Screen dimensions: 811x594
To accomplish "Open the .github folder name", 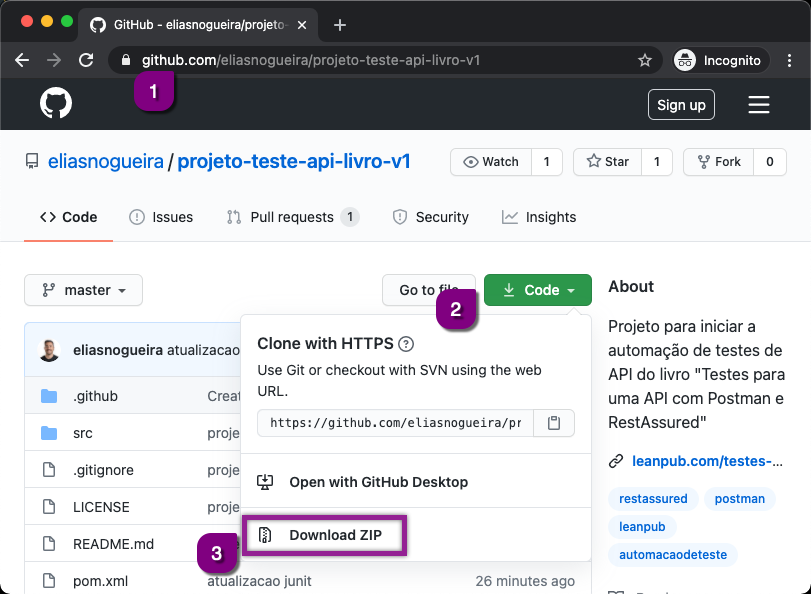I will (x=95, y=396).
